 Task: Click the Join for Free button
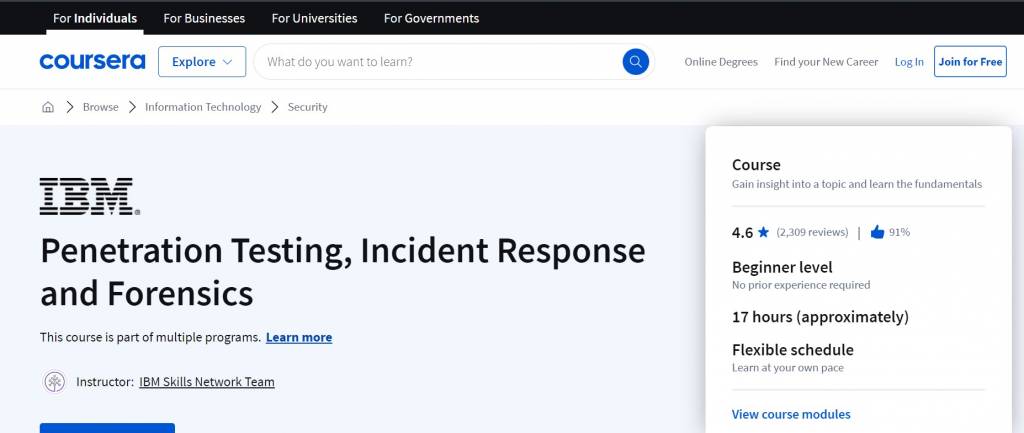970,61
